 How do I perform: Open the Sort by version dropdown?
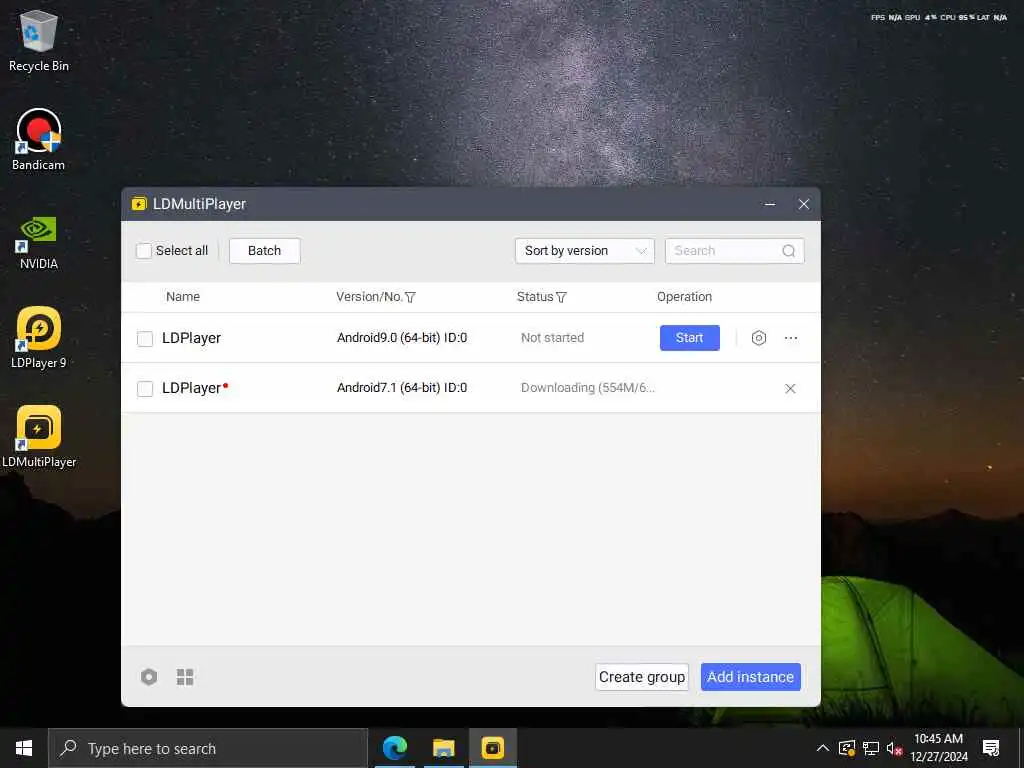[x=584, y=251]
